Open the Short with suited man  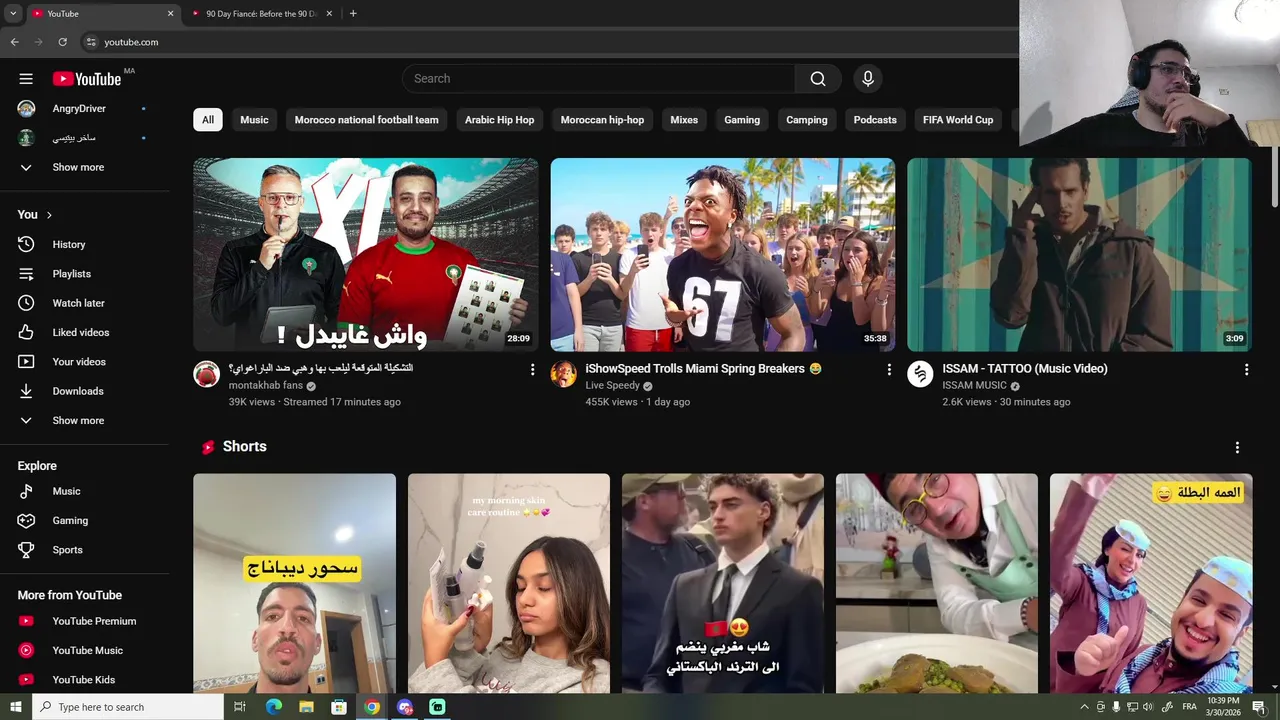pyautogui.click(x=723, y=584)
